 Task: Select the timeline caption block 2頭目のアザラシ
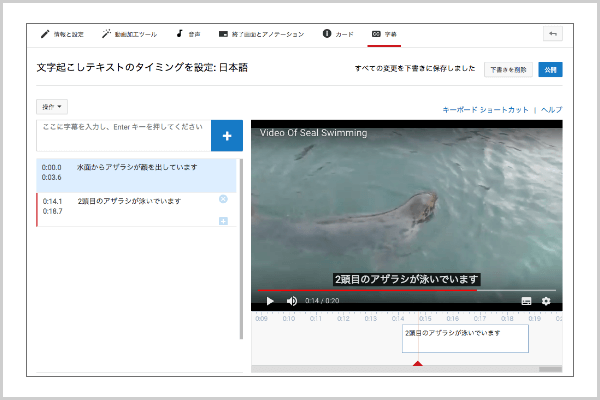coord(465,339)
